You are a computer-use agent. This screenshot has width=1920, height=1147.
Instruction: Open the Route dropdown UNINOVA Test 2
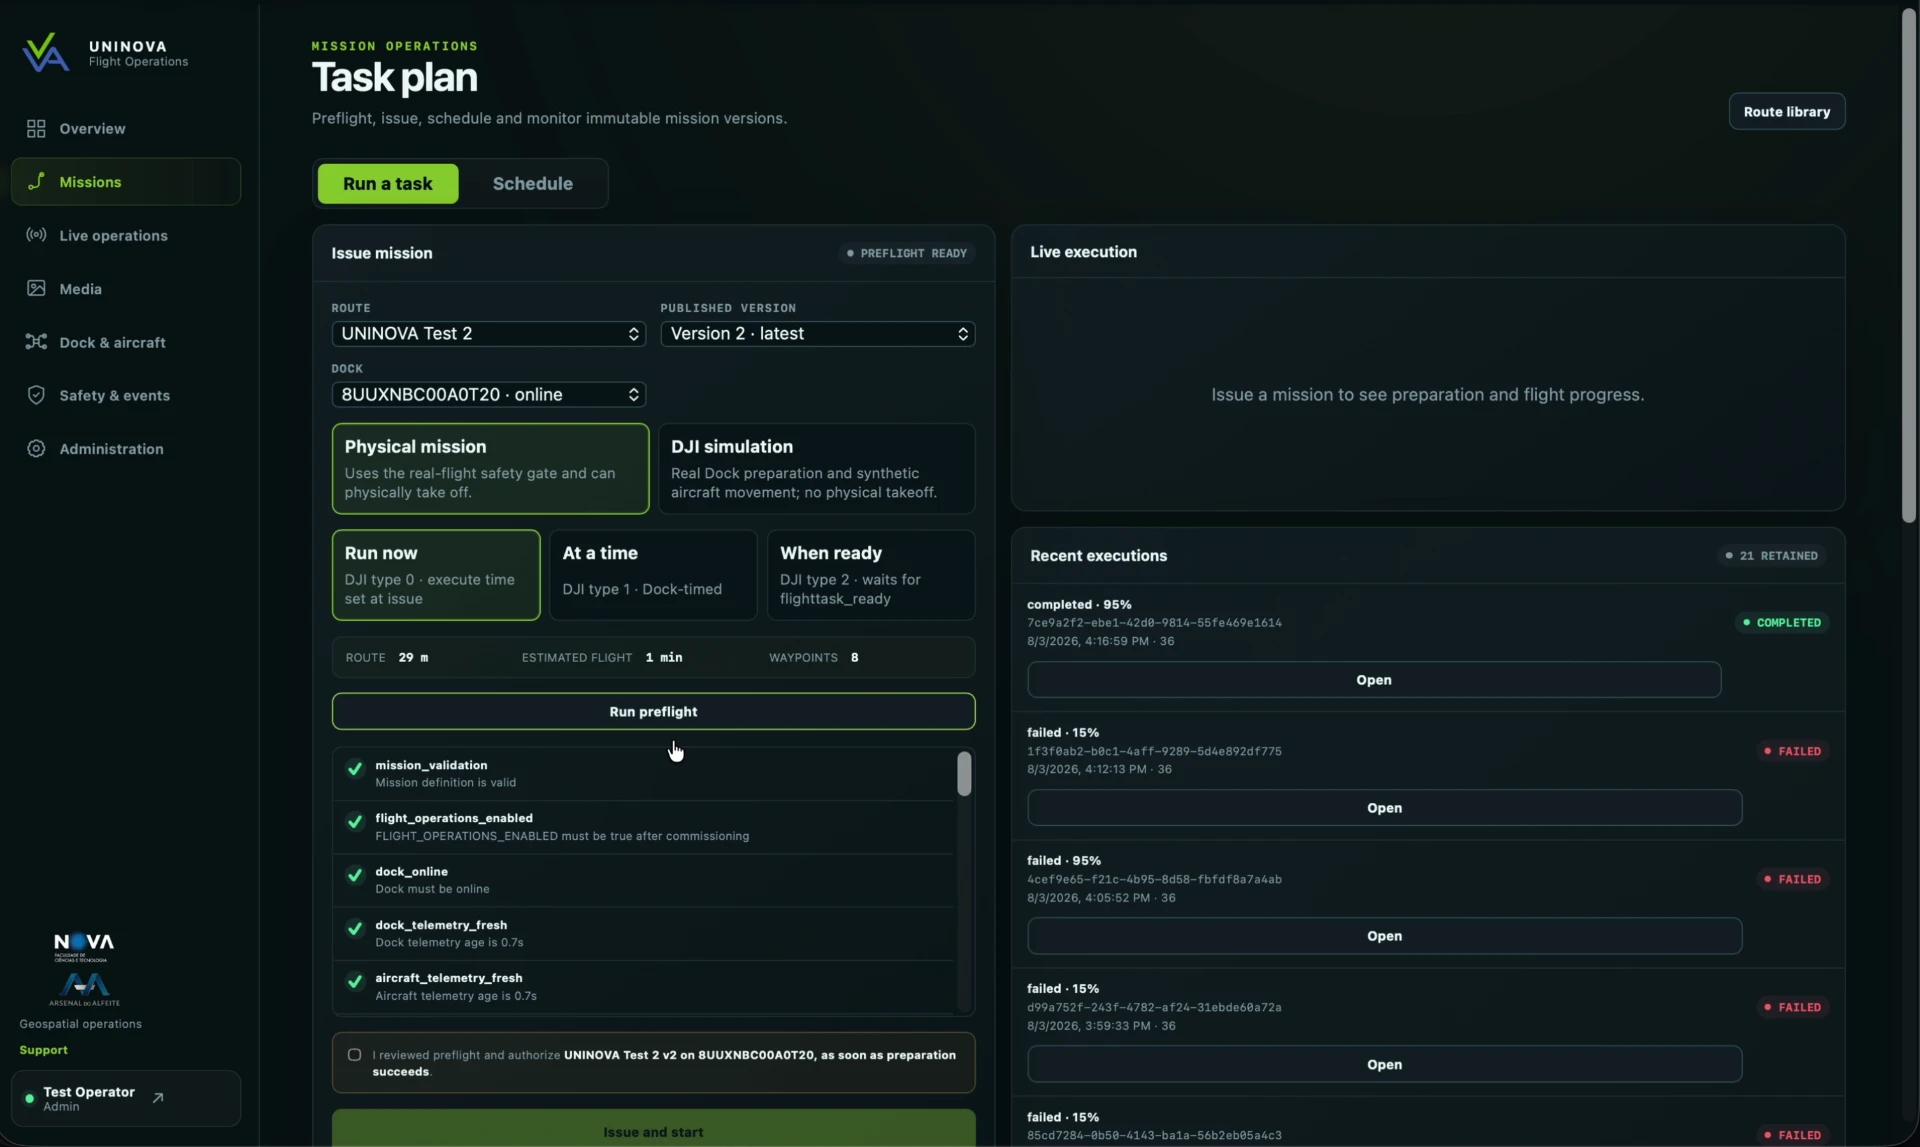pyautogui.click(x=489, y=334)
